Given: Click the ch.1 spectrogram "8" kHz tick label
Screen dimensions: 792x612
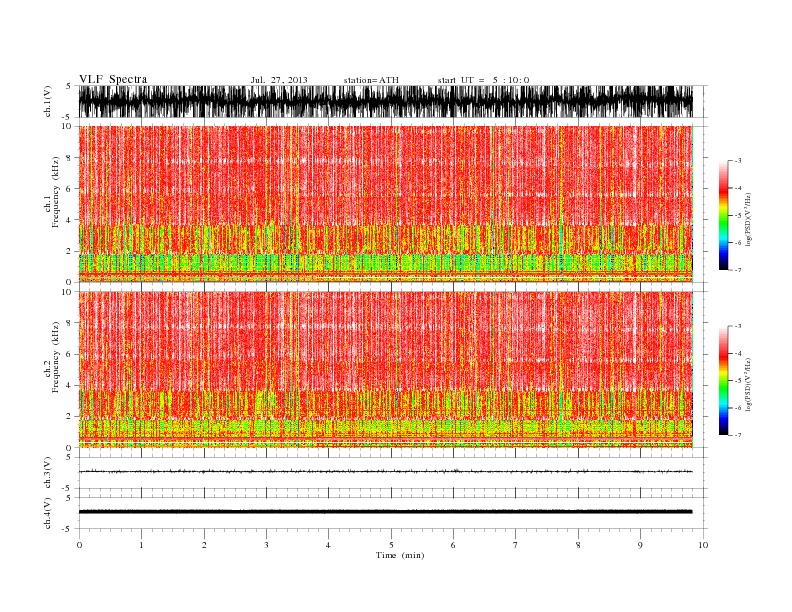Looking at the screenshot, I should pyautogui.click(x=69, y=158).
